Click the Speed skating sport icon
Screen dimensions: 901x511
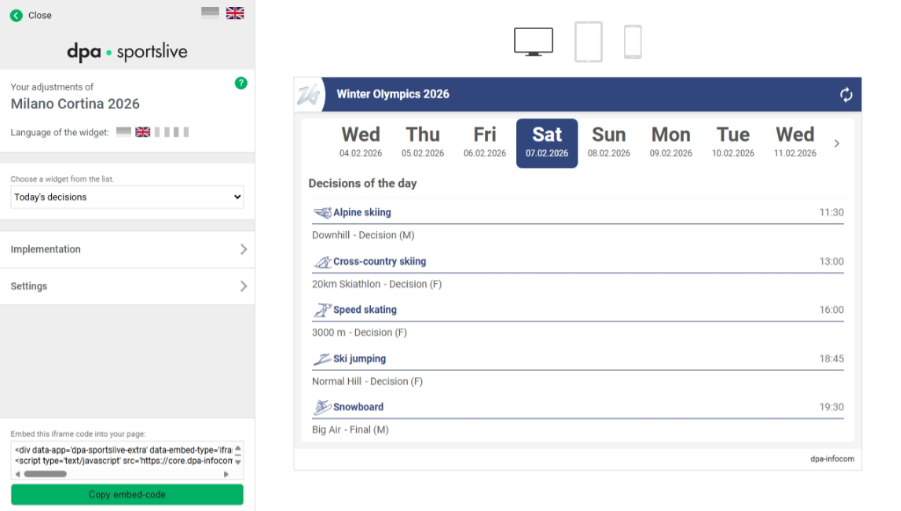click(x=322, y=310)
